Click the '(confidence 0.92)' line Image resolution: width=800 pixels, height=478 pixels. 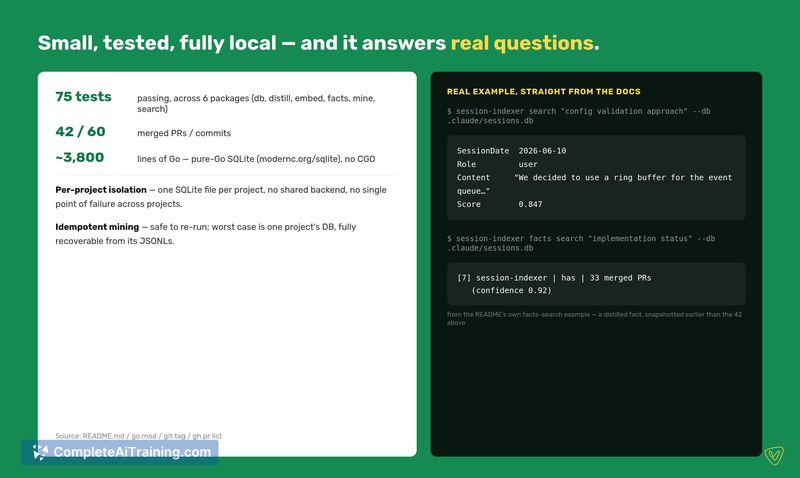(x=511, y=290)
